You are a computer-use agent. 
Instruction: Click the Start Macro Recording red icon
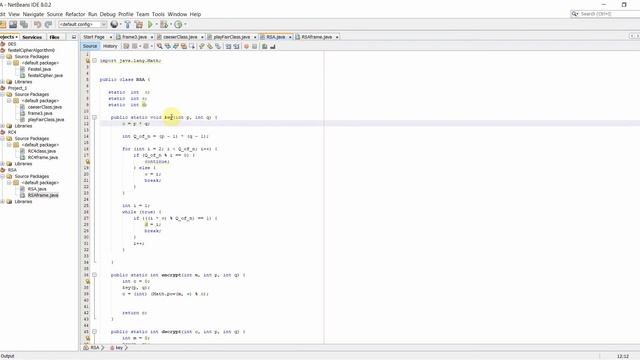pos(246,47)
